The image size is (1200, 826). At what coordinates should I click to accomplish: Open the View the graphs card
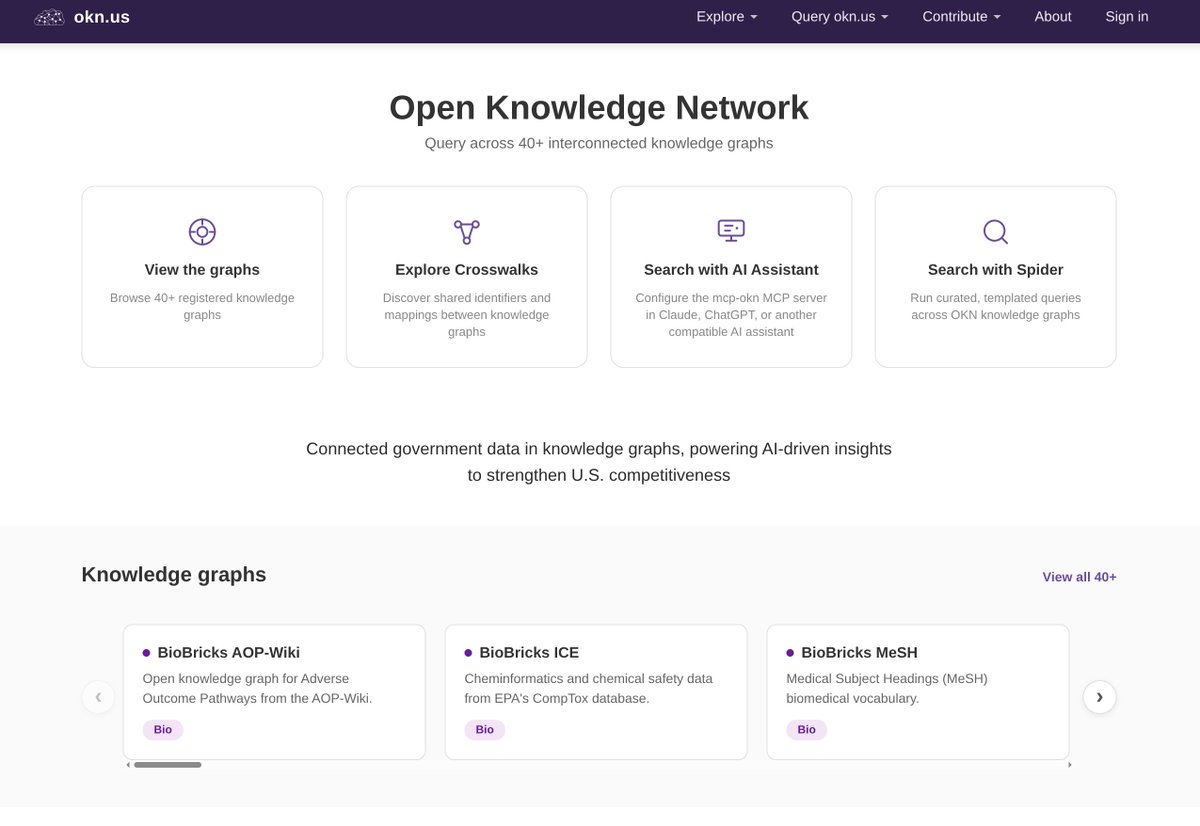pos(202,277)
